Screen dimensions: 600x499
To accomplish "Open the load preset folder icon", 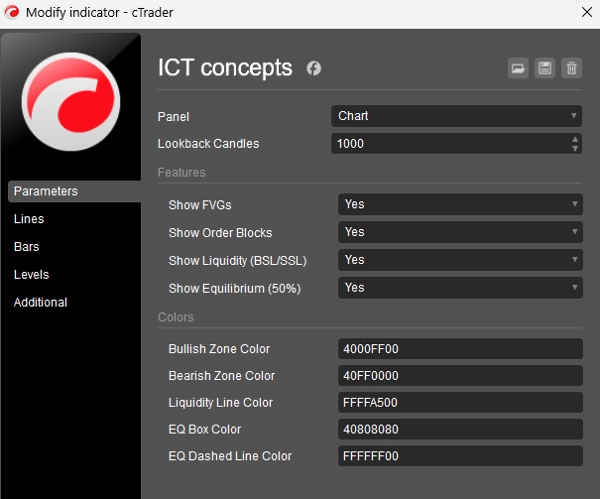I will pyautogui.click(x=518, y=68).
